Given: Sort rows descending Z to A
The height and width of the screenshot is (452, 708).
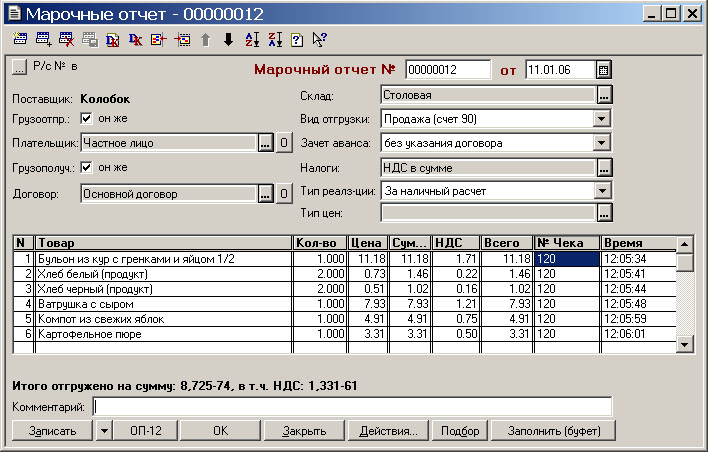Looking at the screenshot, I should pos(274,40).
